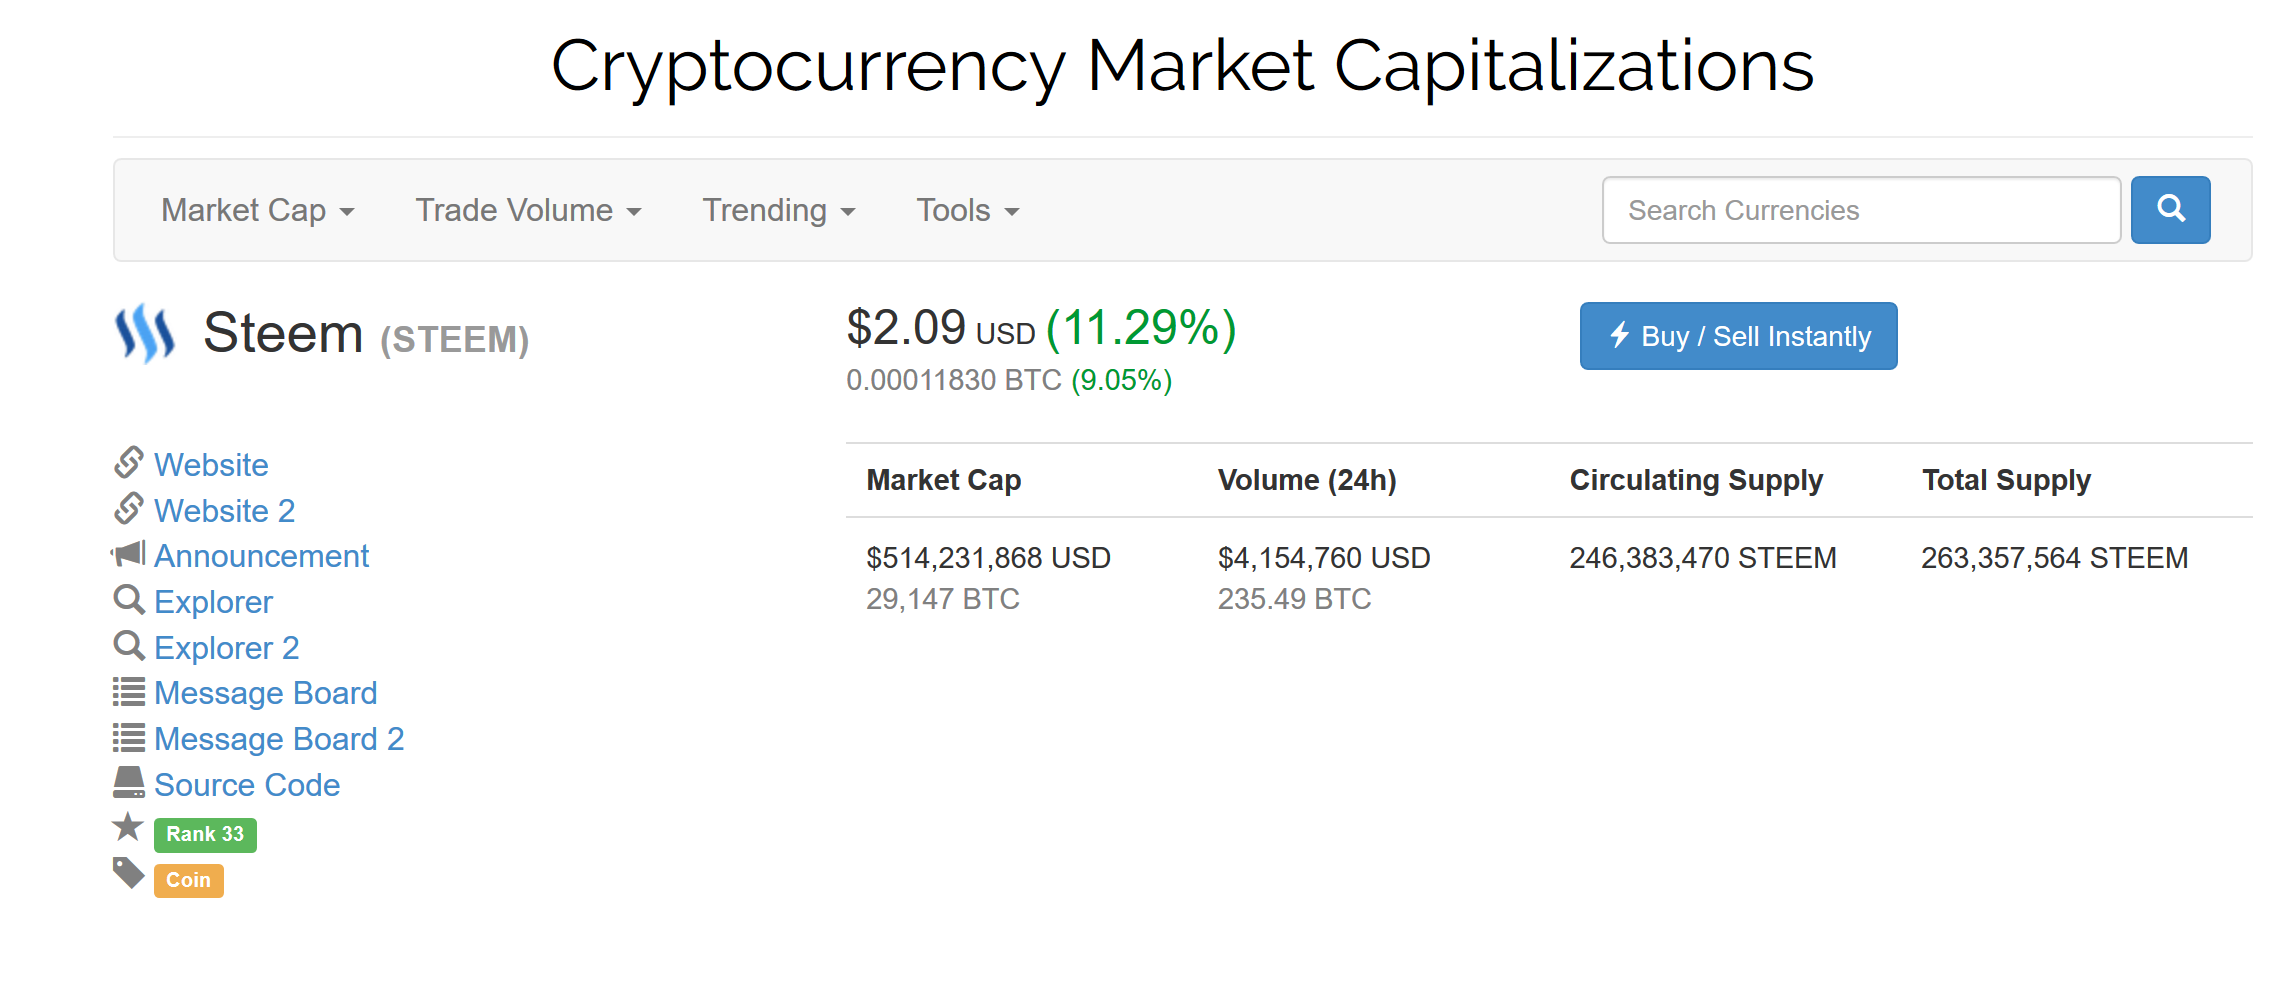
Task: Click the tag icon beside Coin
Action: (x=129, y=873)
